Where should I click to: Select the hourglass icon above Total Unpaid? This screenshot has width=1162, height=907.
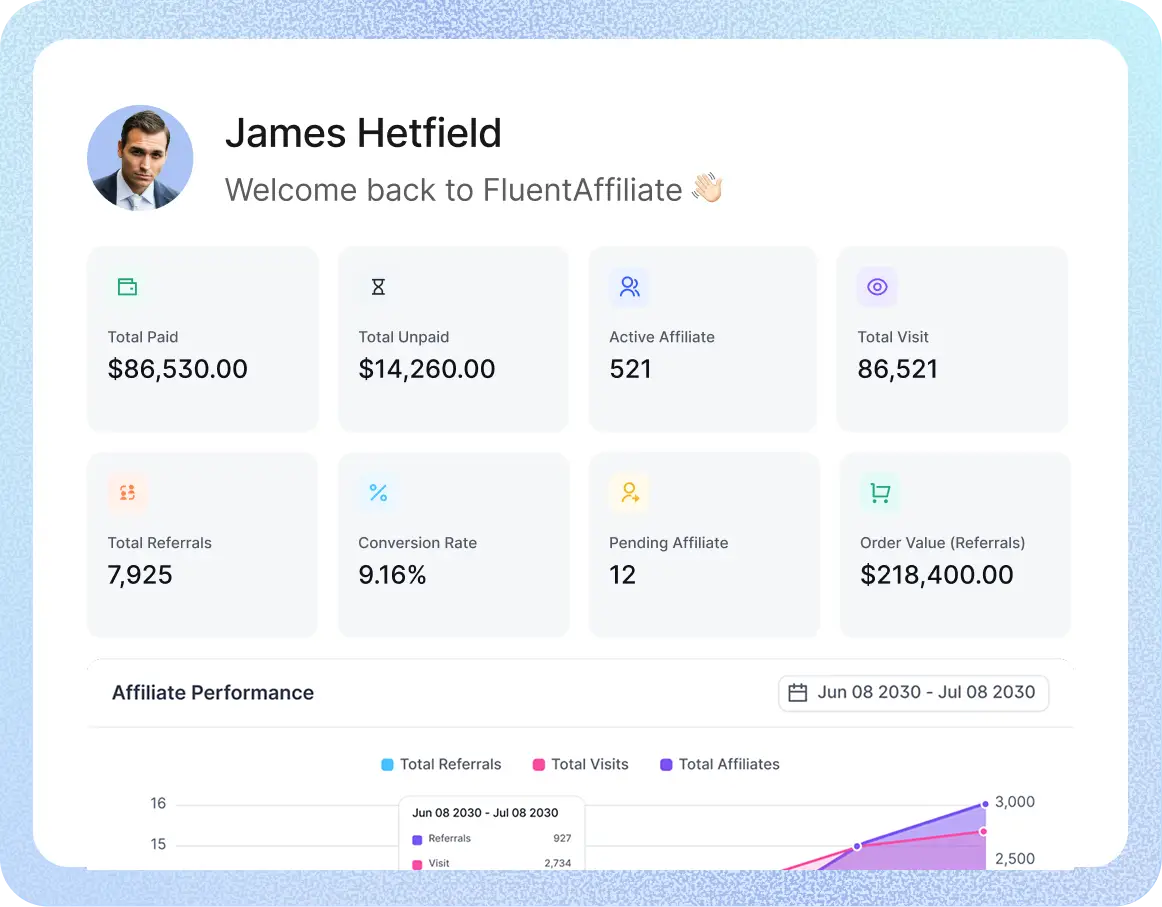click(378, 286)
